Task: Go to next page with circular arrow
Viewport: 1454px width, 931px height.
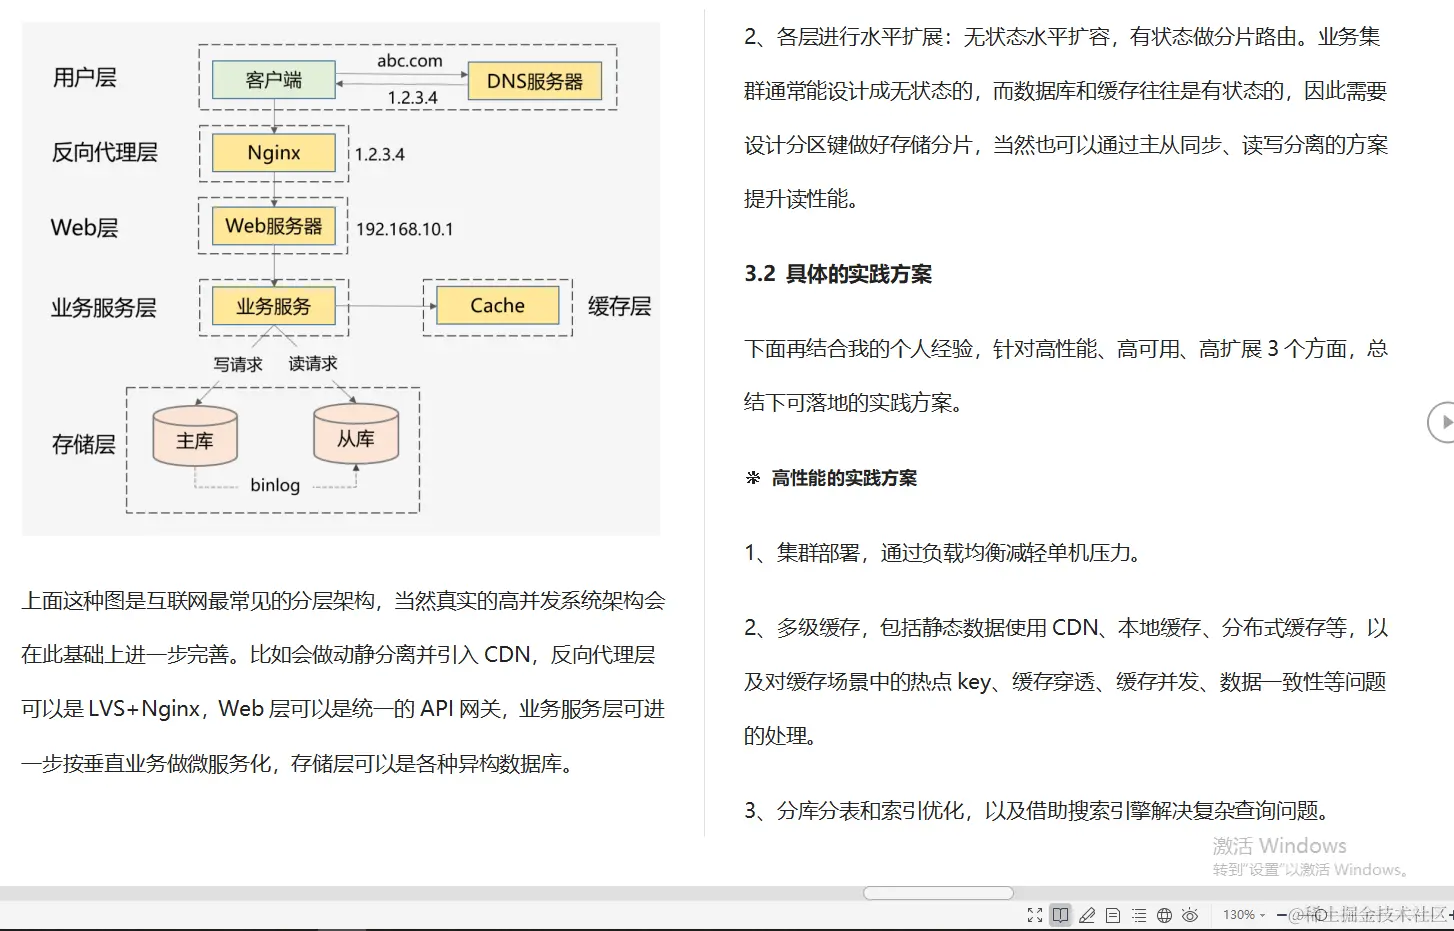Action: click(1443, 422)
